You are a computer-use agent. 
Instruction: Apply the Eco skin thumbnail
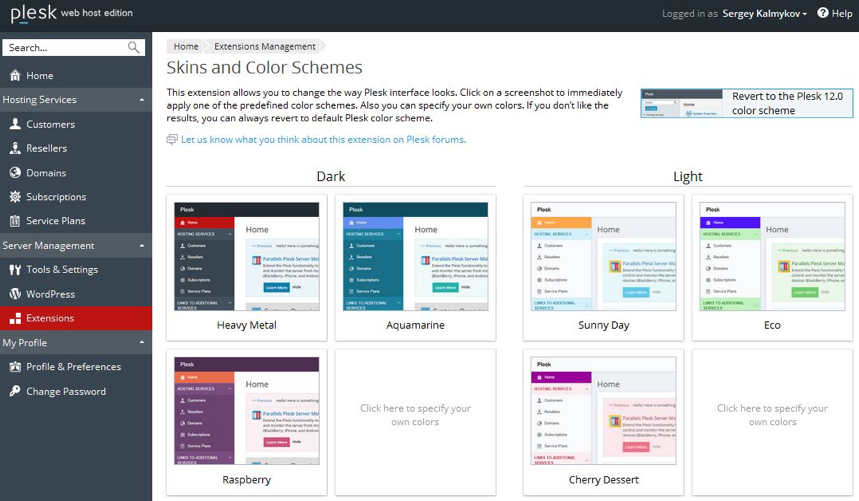point(772,256)
